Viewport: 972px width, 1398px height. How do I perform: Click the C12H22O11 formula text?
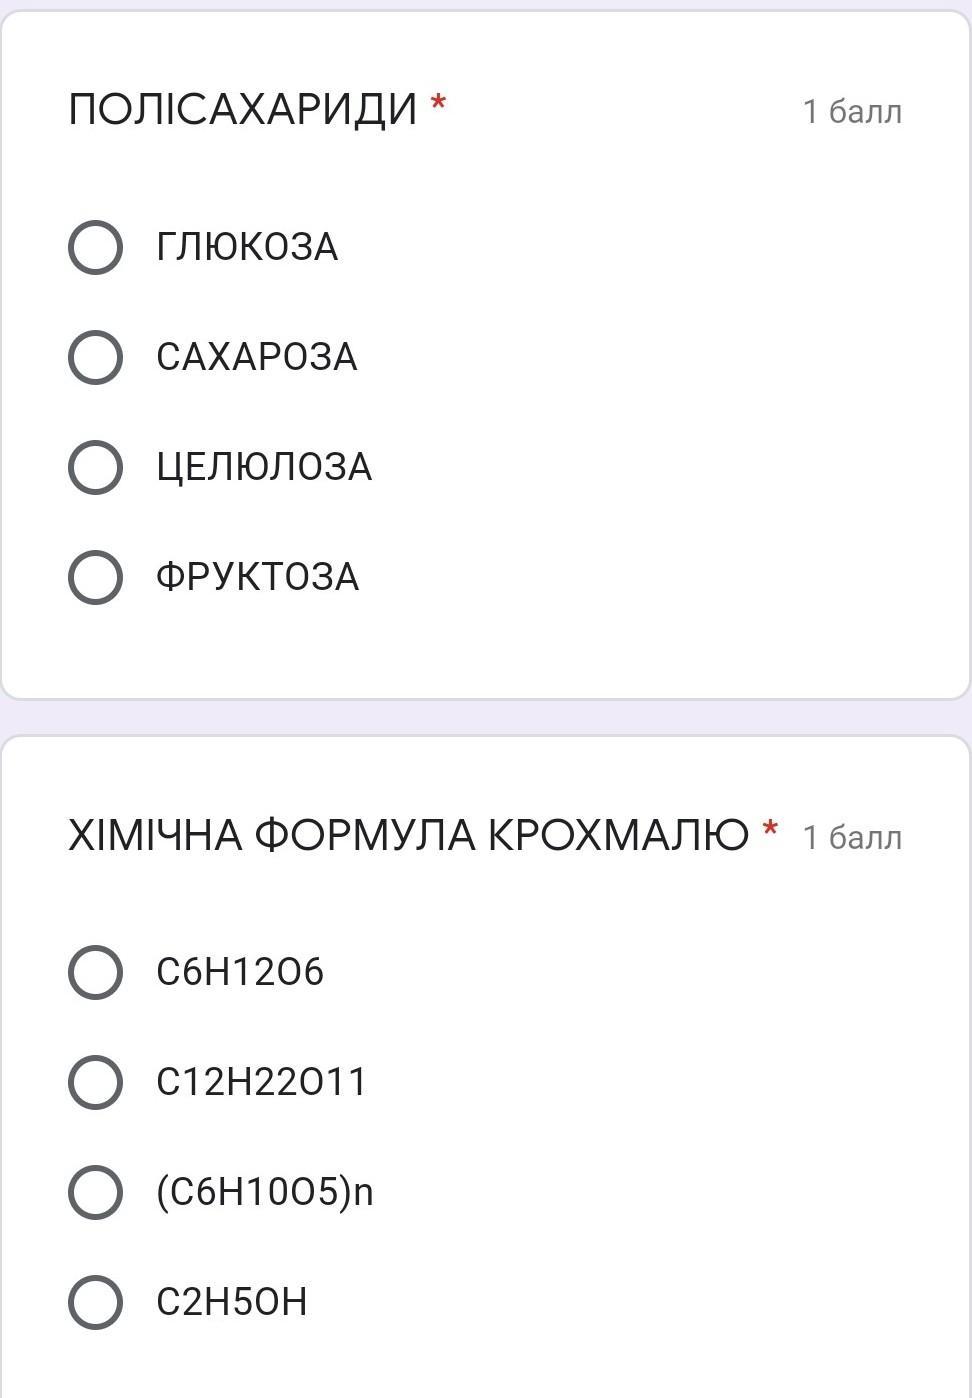coord(262,1082)
